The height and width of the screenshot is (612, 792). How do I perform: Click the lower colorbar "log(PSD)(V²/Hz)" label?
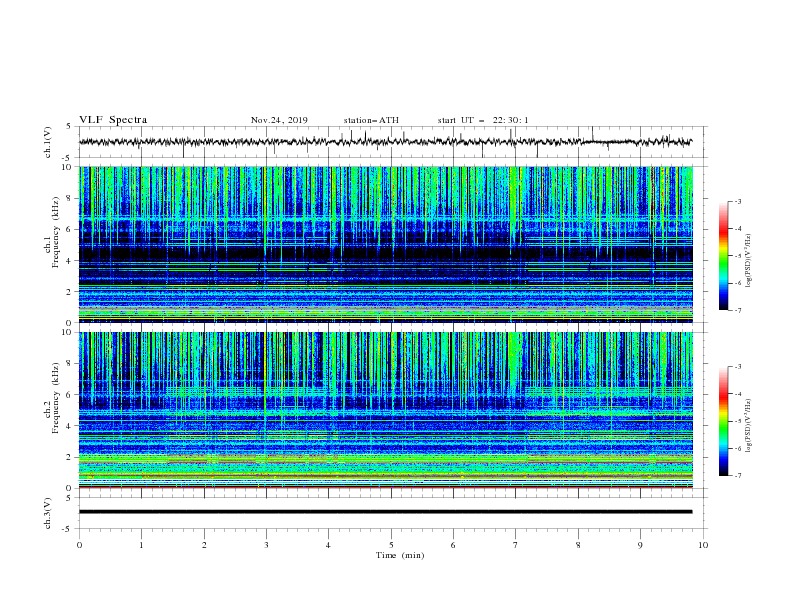(x=749, y=426)
